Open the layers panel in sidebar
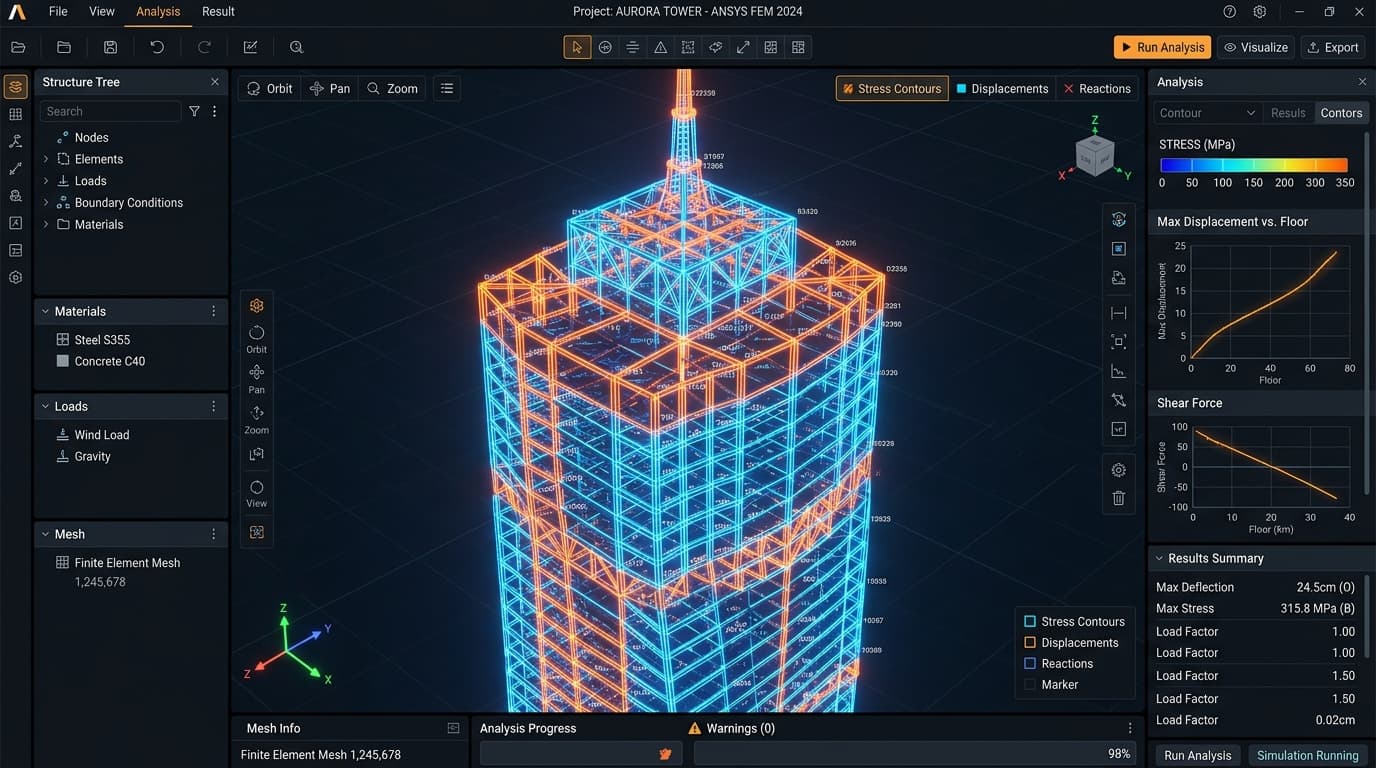This screenshot has height=768, width=1376. point(16,86)
